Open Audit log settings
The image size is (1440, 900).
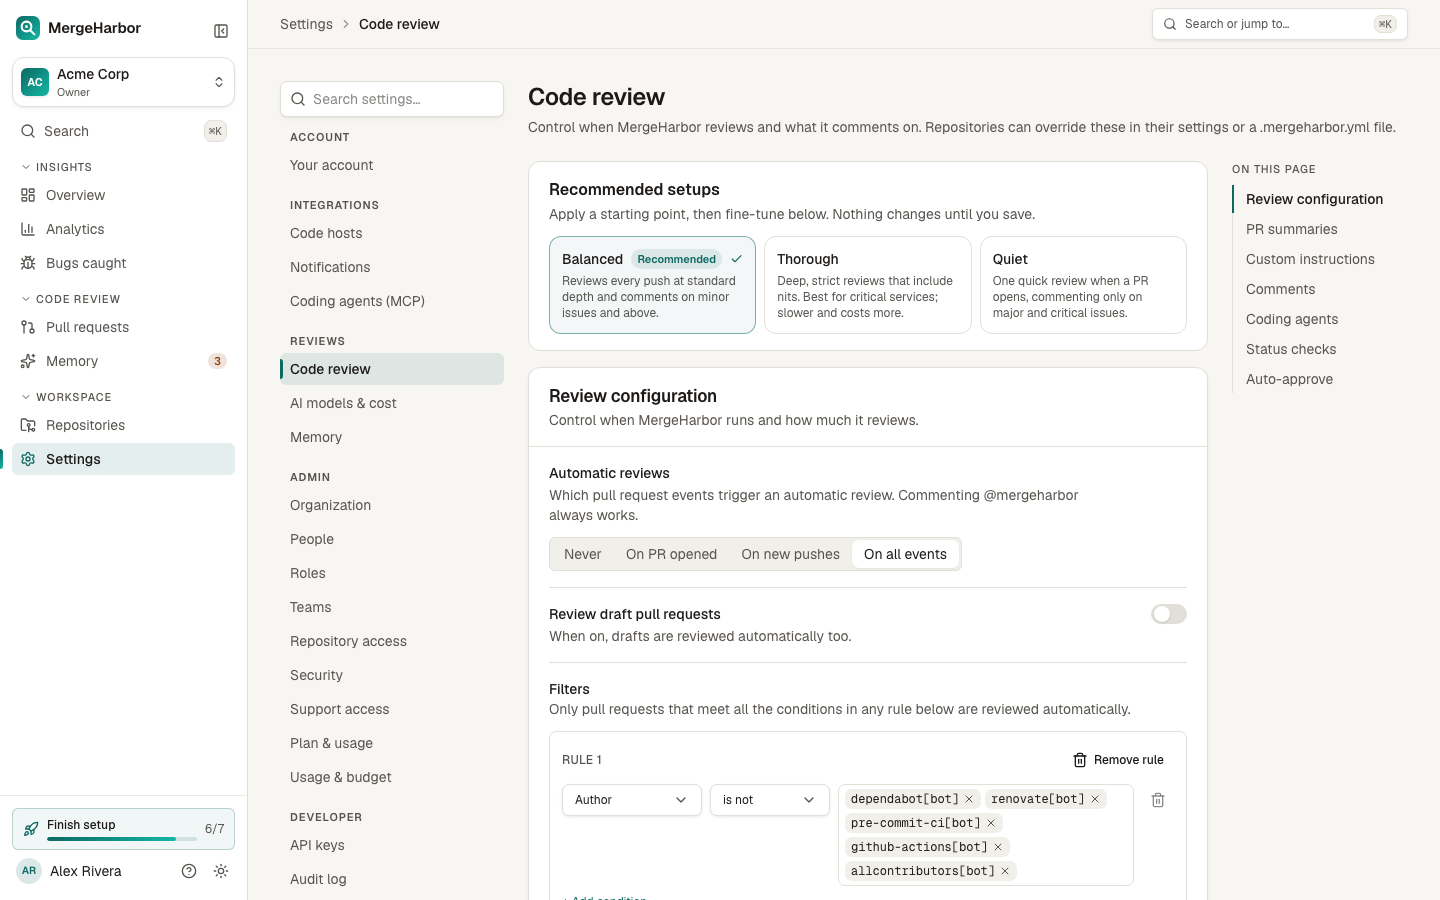pyautogui.click(x=392, y=879)
